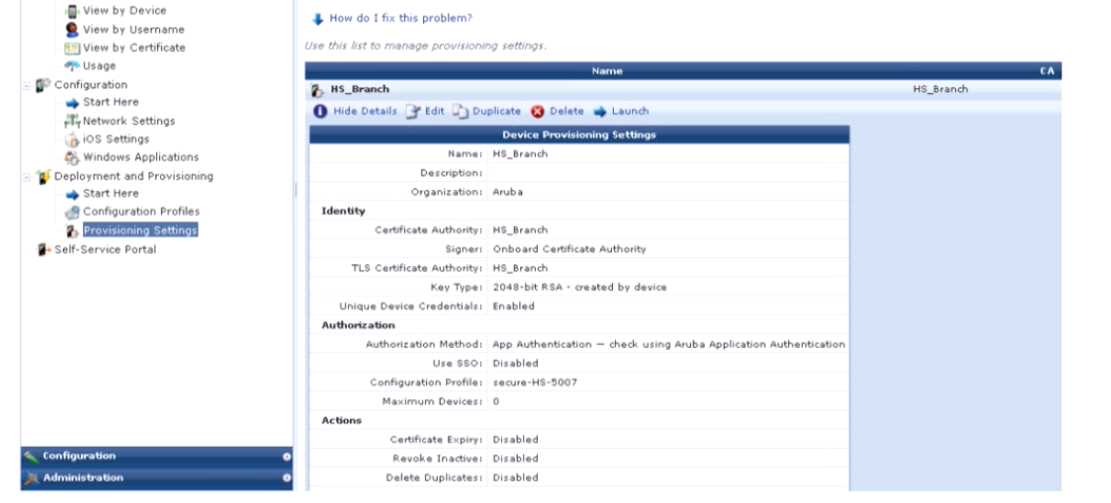1111x503 pixels.
Task: Click the blue Launch arrow icon
Action: (x=601, y=112)
